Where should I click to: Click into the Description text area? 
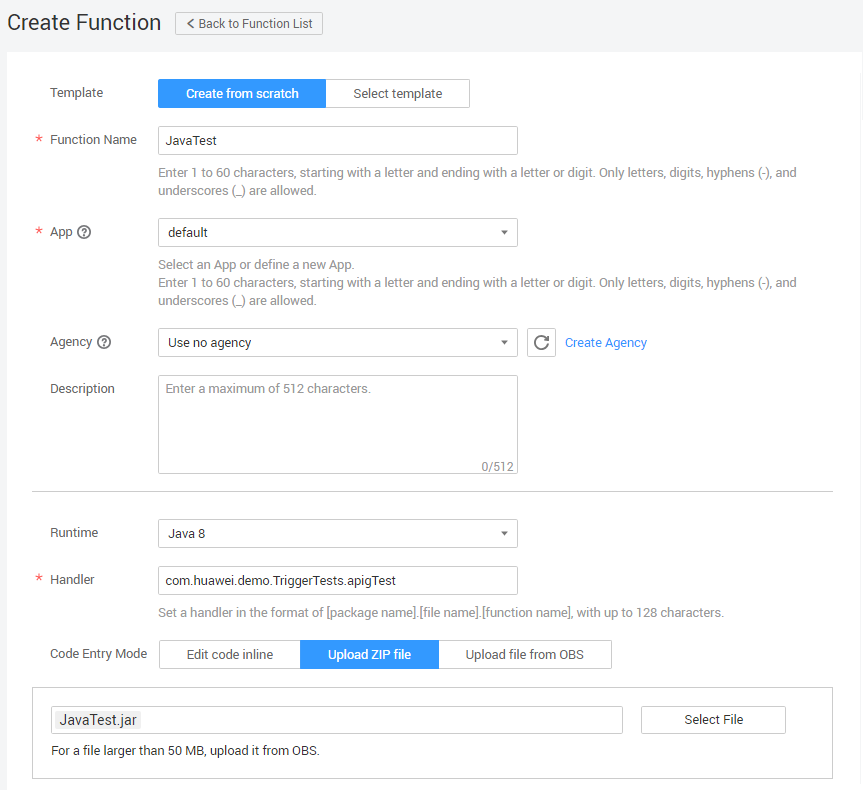pyautogui.click(x=337, y=424)
